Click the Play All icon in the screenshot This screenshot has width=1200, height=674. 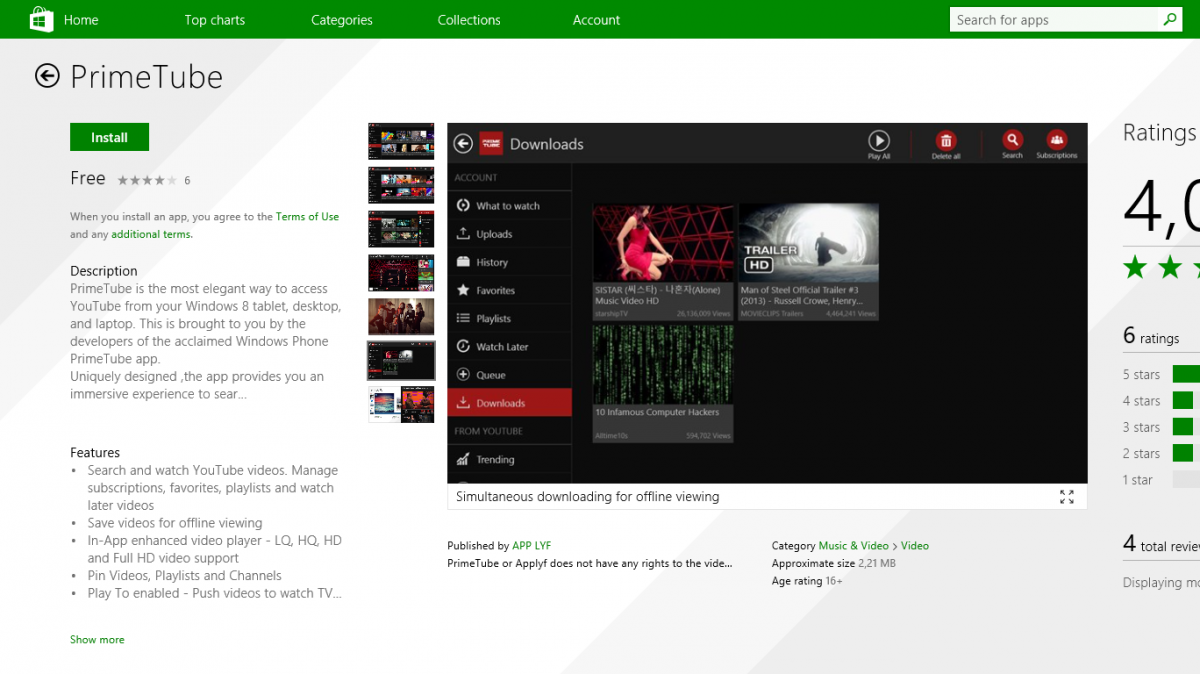pos(879,140)
